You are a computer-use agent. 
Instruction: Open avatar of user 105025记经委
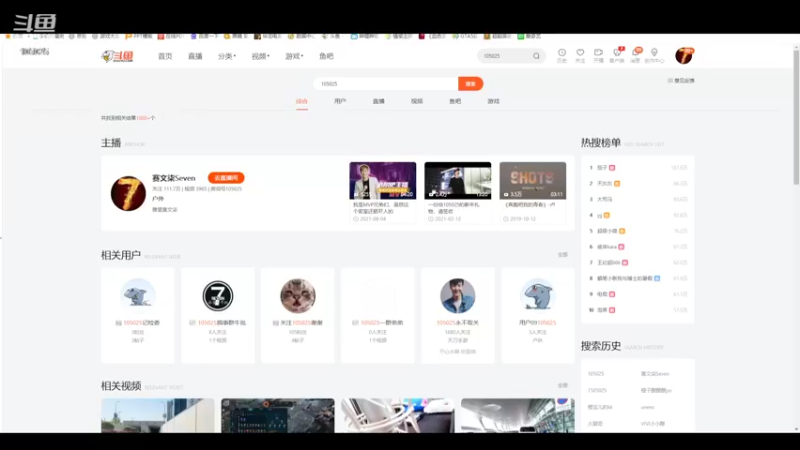pos(138,295)
